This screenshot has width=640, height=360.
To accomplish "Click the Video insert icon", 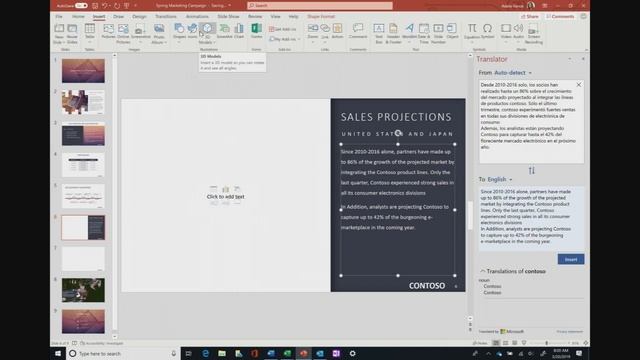I will (x=506, y=28).
